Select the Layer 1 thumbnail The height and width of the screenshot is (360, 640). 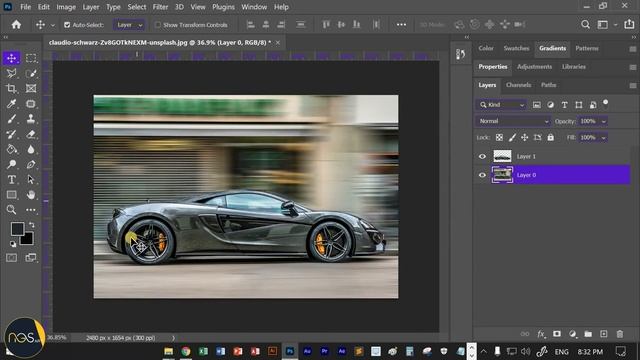pos(502,156)
